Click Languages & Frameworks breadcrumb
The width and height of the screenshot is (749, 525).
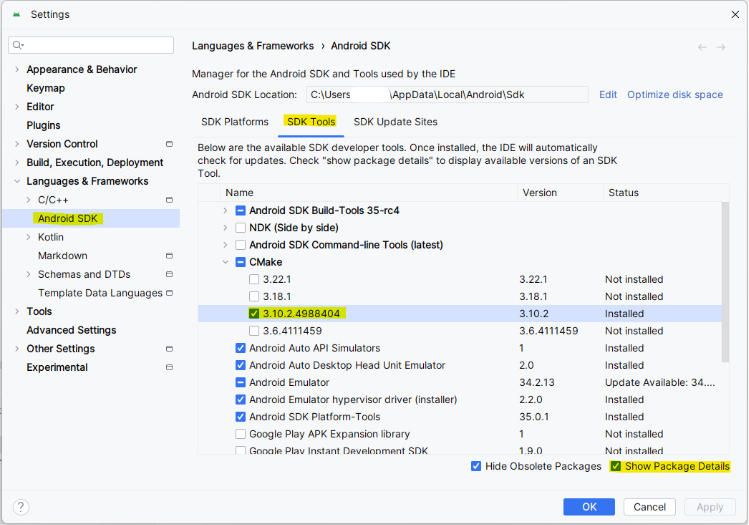(253, 46)
